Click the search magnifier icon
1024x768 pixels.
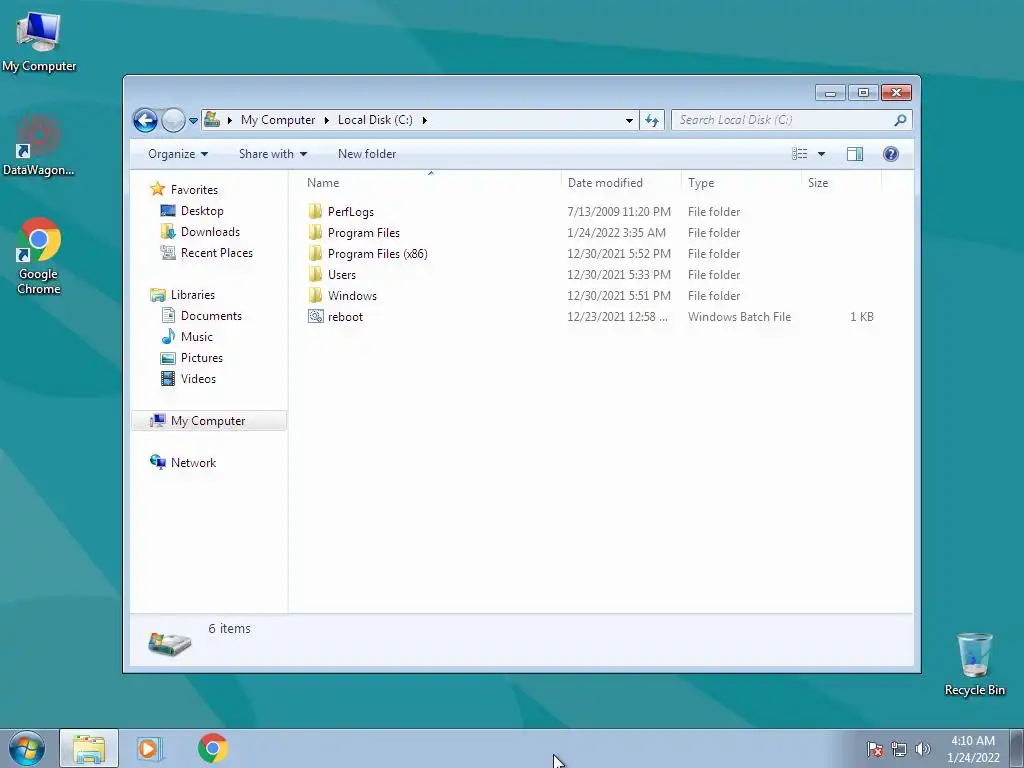(901, 120)
